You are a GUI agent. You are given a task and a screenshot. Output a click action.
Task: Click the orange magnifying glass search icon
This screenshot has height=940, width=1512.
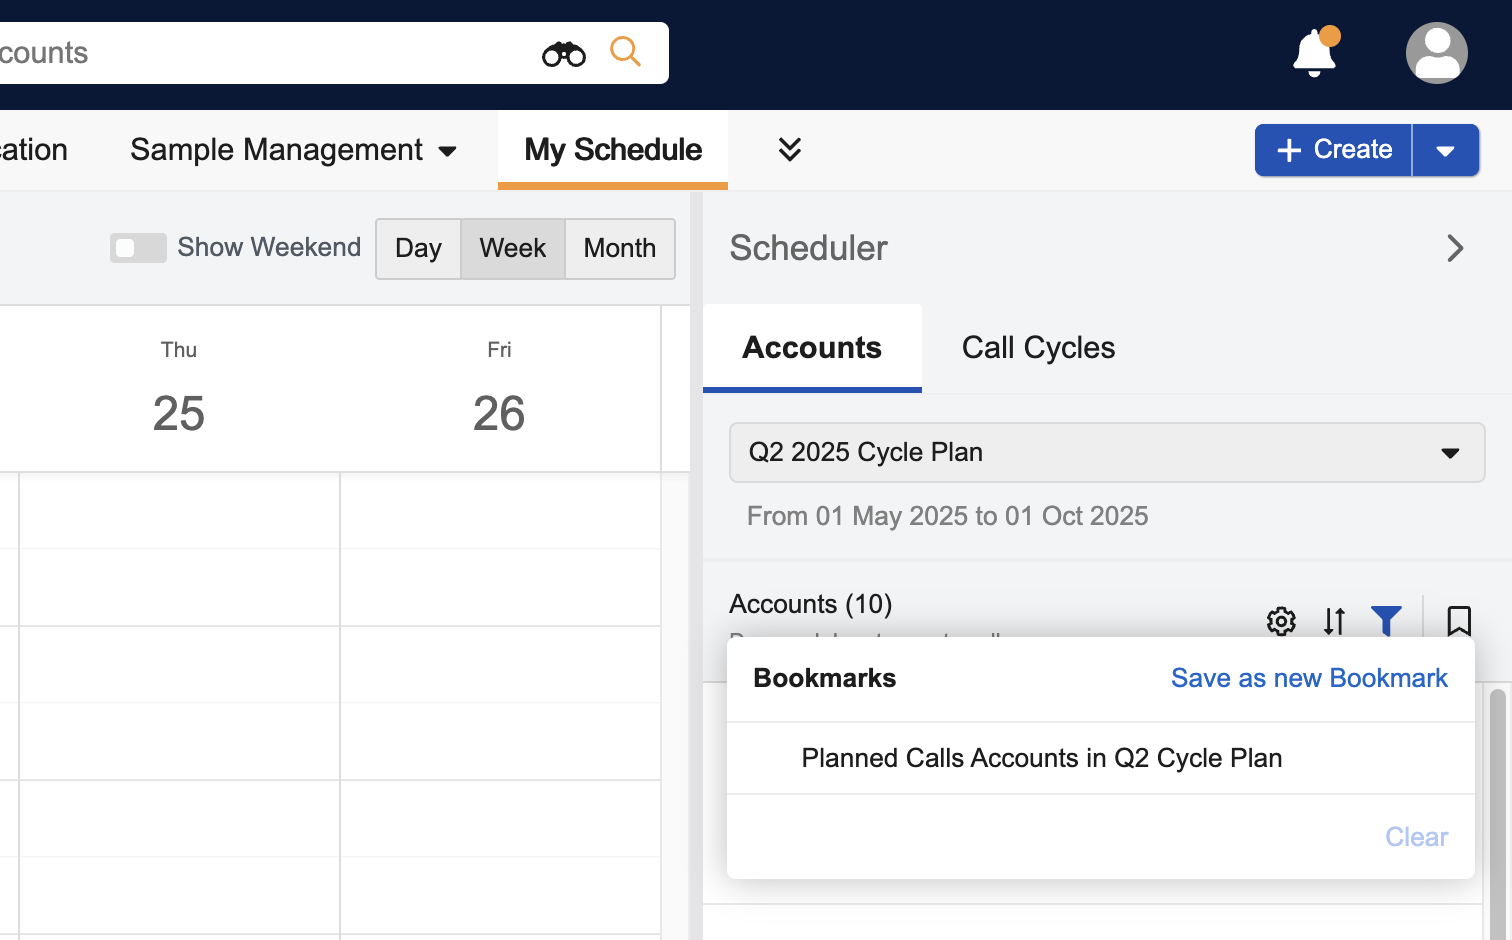click(625, 51)
